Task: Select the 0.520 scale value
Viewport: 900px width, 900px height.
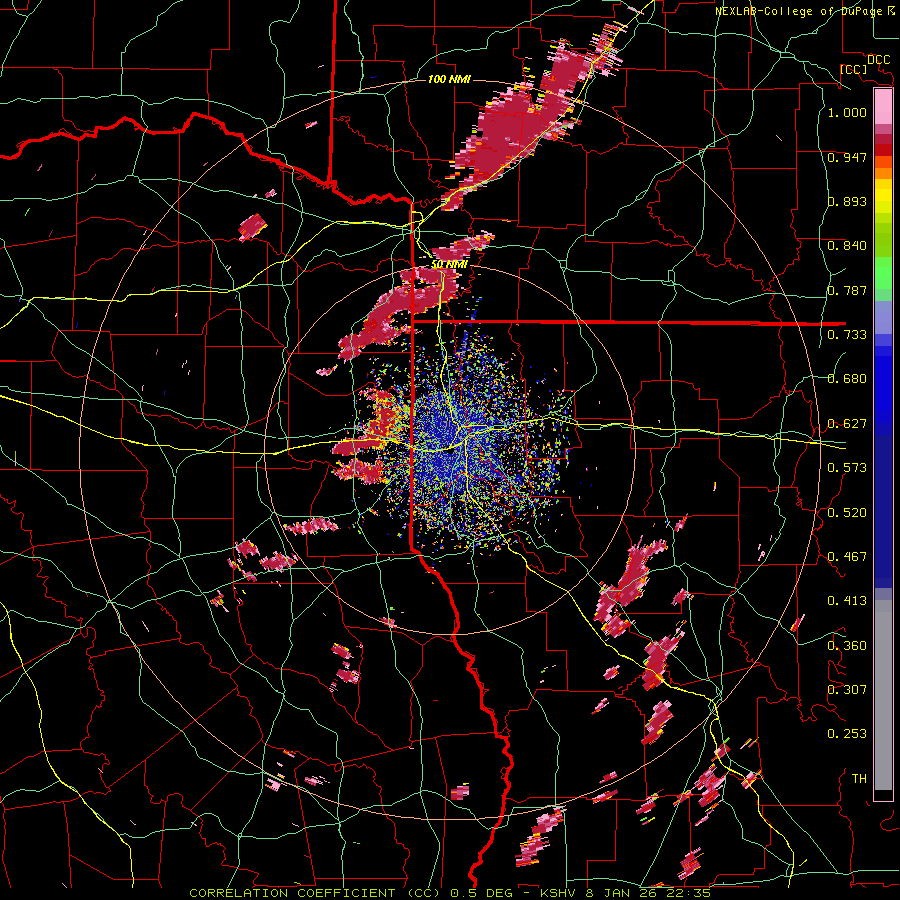Action: (847, 513)
